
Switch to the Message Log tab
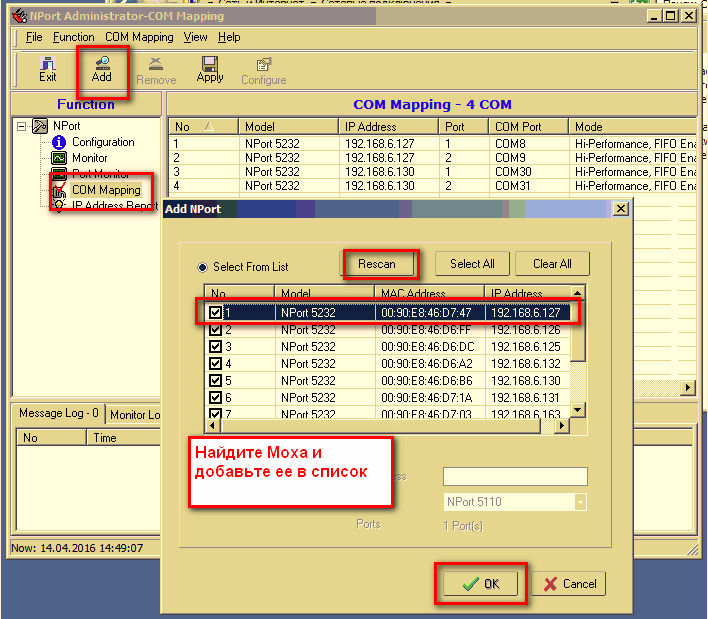click(60, 413)
